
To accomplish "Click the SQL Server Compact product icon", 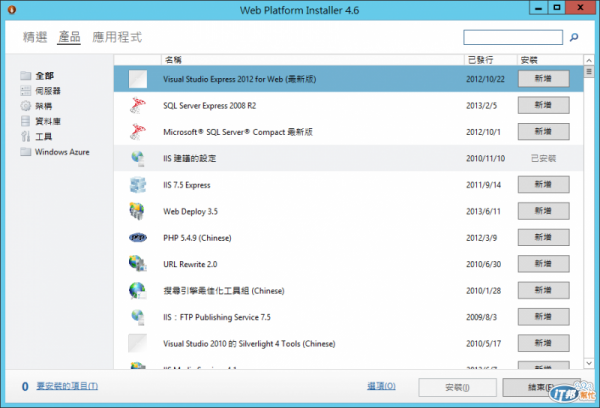I will [x=138, y=132].
